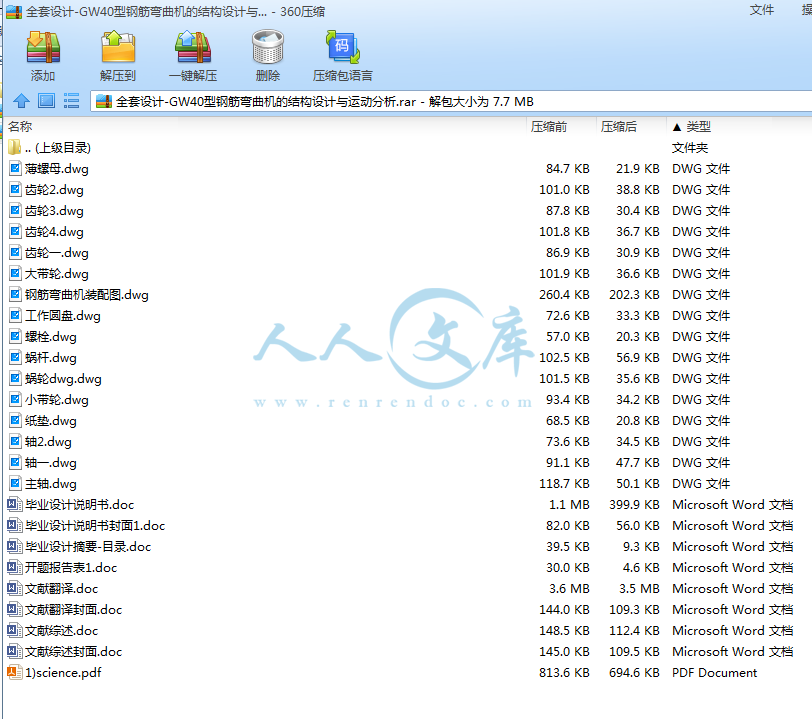The image size is (812, 719).
Task: Select the file 毕业设计说明书封面1.doc
Action: tap(95, 526)
